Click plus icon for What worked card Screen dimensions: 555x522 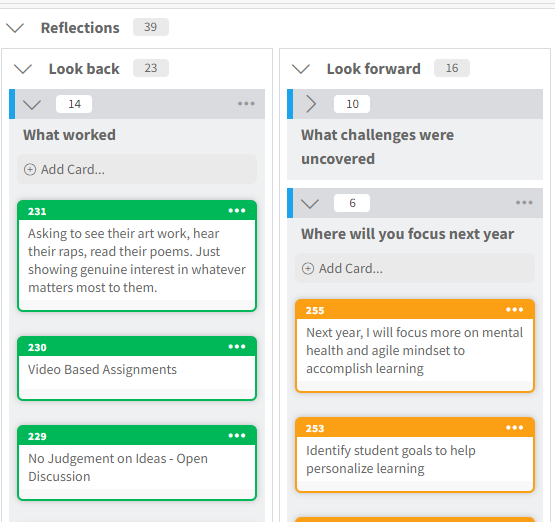30,170
